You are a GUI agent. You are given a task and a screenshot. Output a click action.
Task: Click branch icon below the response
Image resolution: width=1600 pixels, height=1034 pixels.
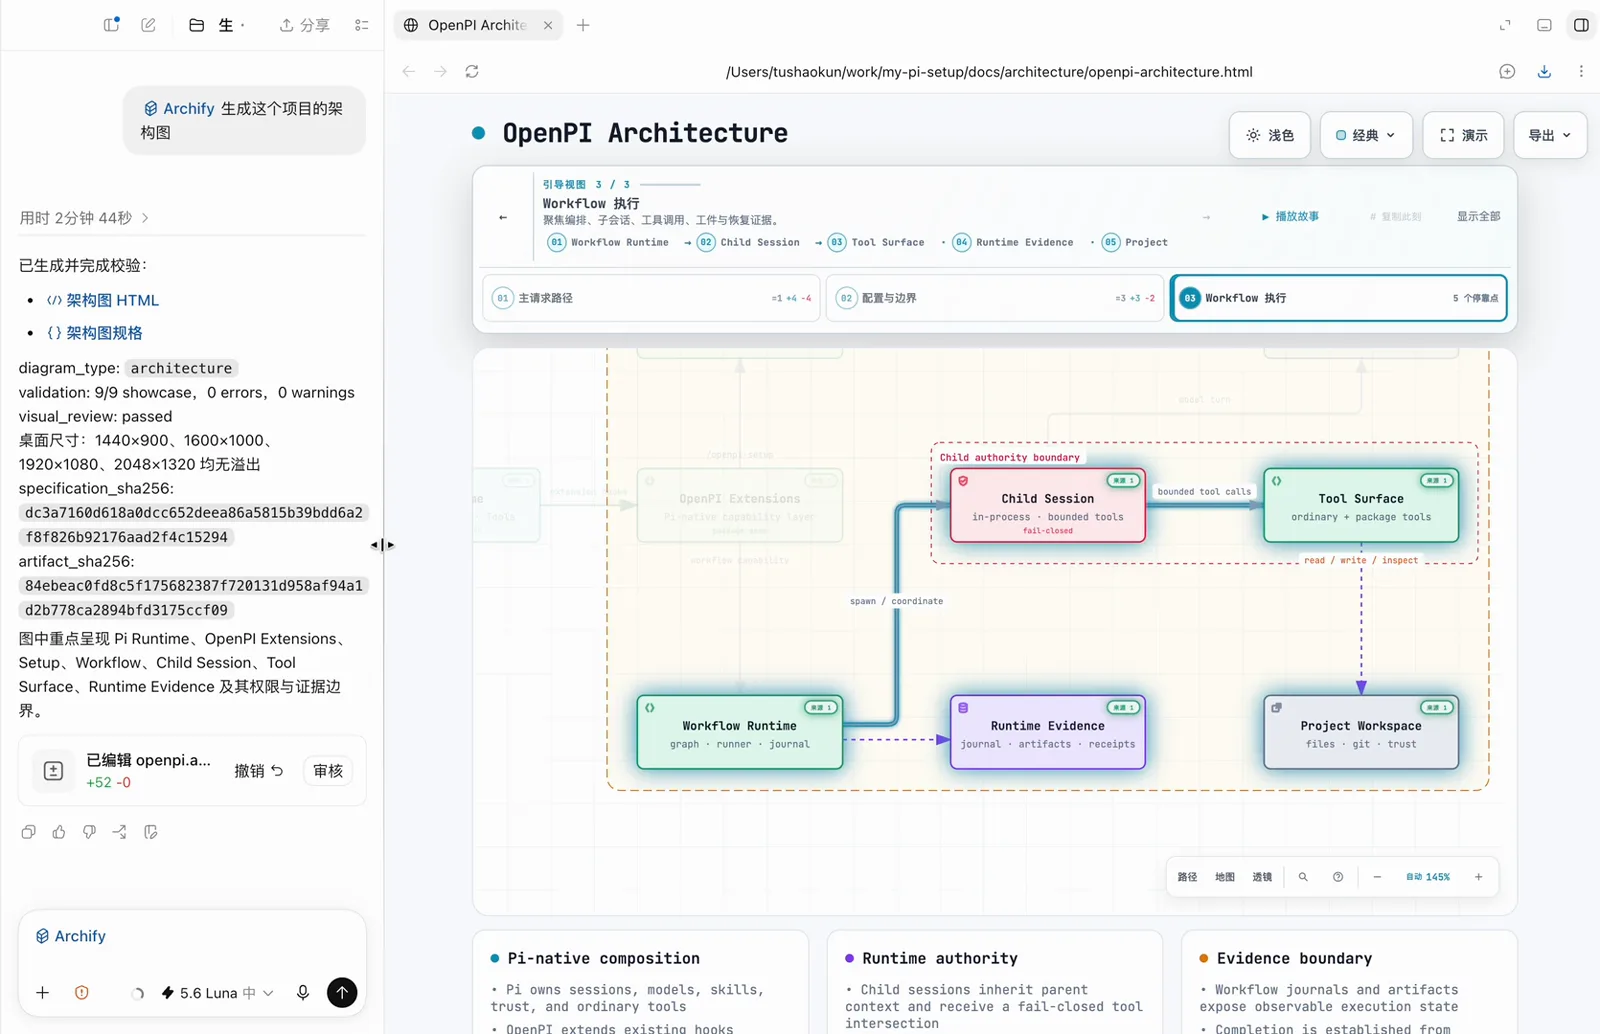120,832
